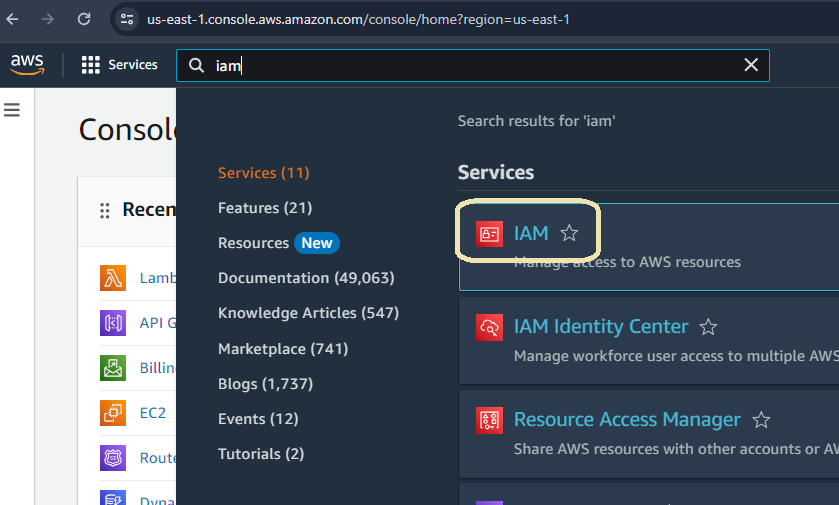Image resolution: width=839 pixels, height=505 pixels.
Task: Focus the search field containing 'iam'
Action: [x=472, y=65]
